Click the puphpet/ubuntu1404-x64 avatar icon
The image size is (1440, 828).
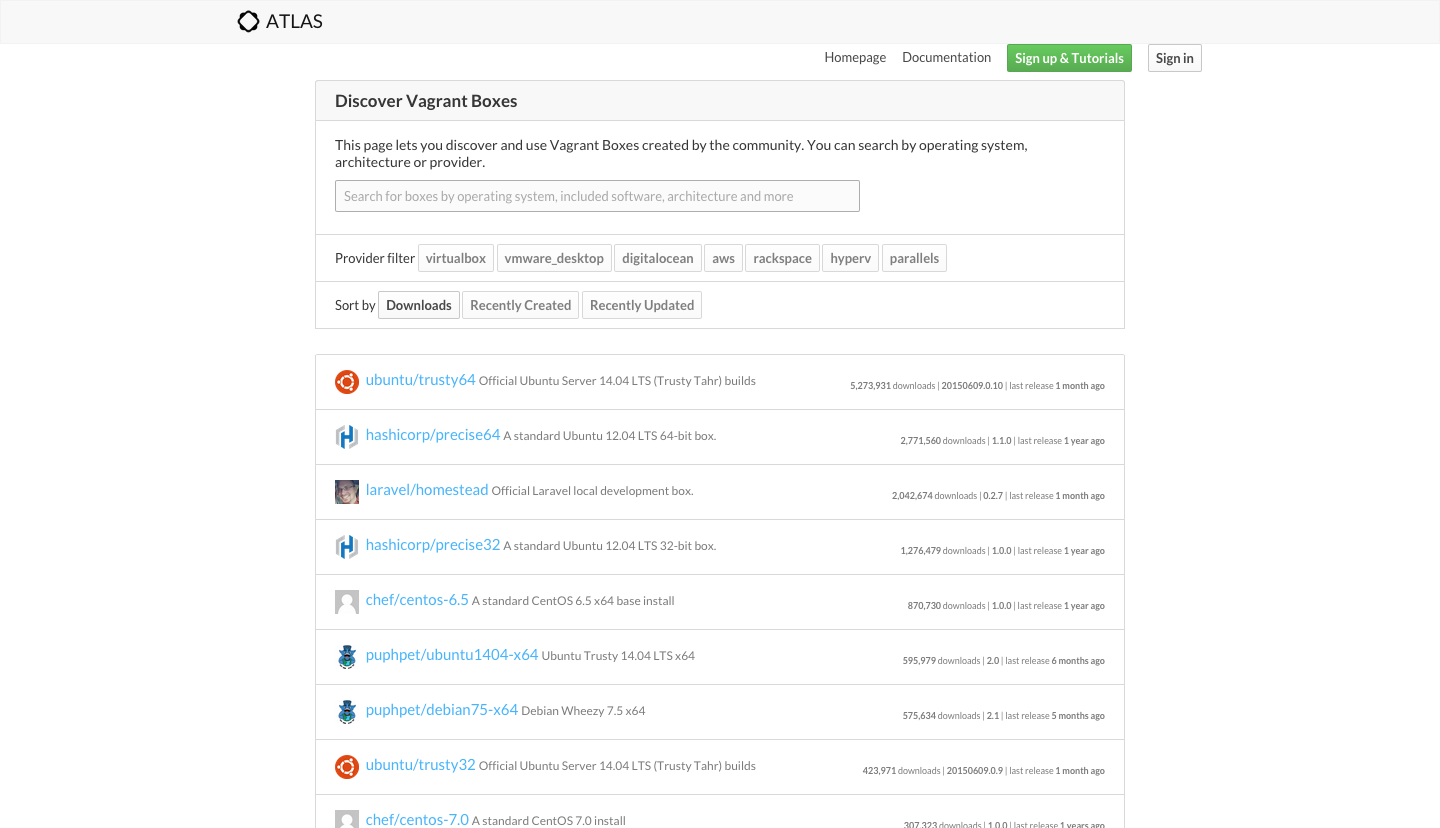coord(347,657)
